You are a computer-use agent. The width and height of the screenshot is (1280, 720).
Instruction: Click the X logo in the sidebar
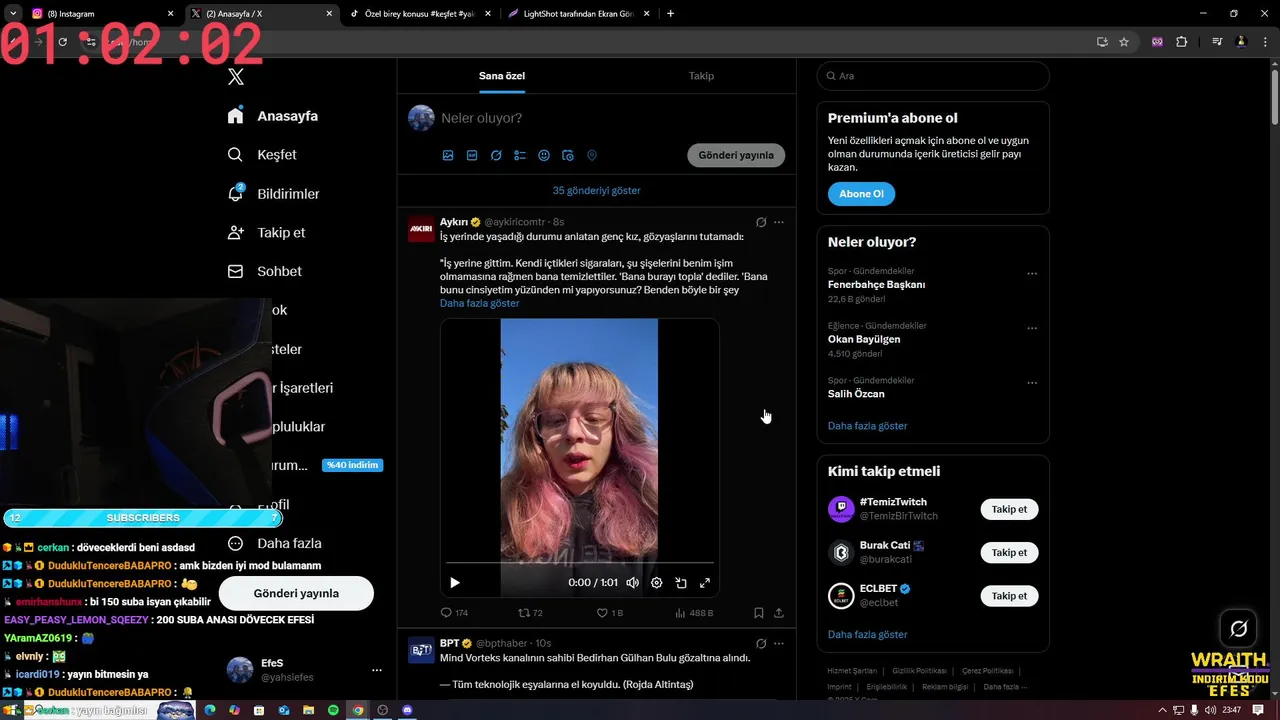236,77
